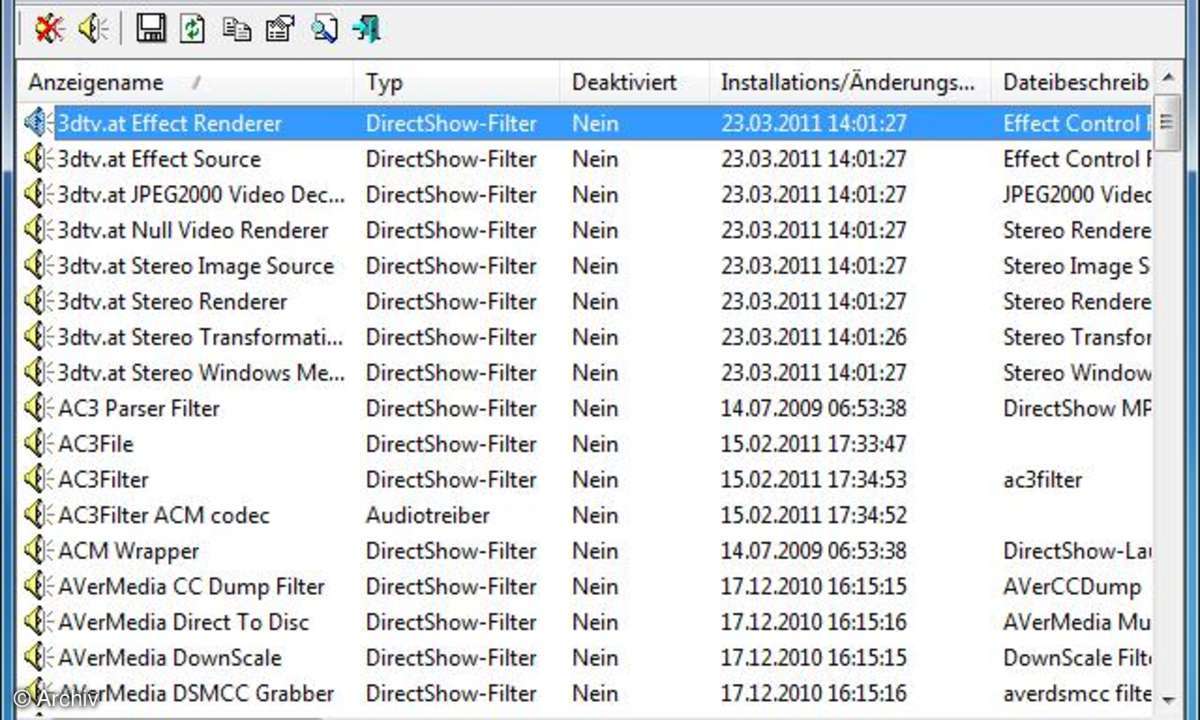Click speaker icon beside AC3File

point(37,444)
